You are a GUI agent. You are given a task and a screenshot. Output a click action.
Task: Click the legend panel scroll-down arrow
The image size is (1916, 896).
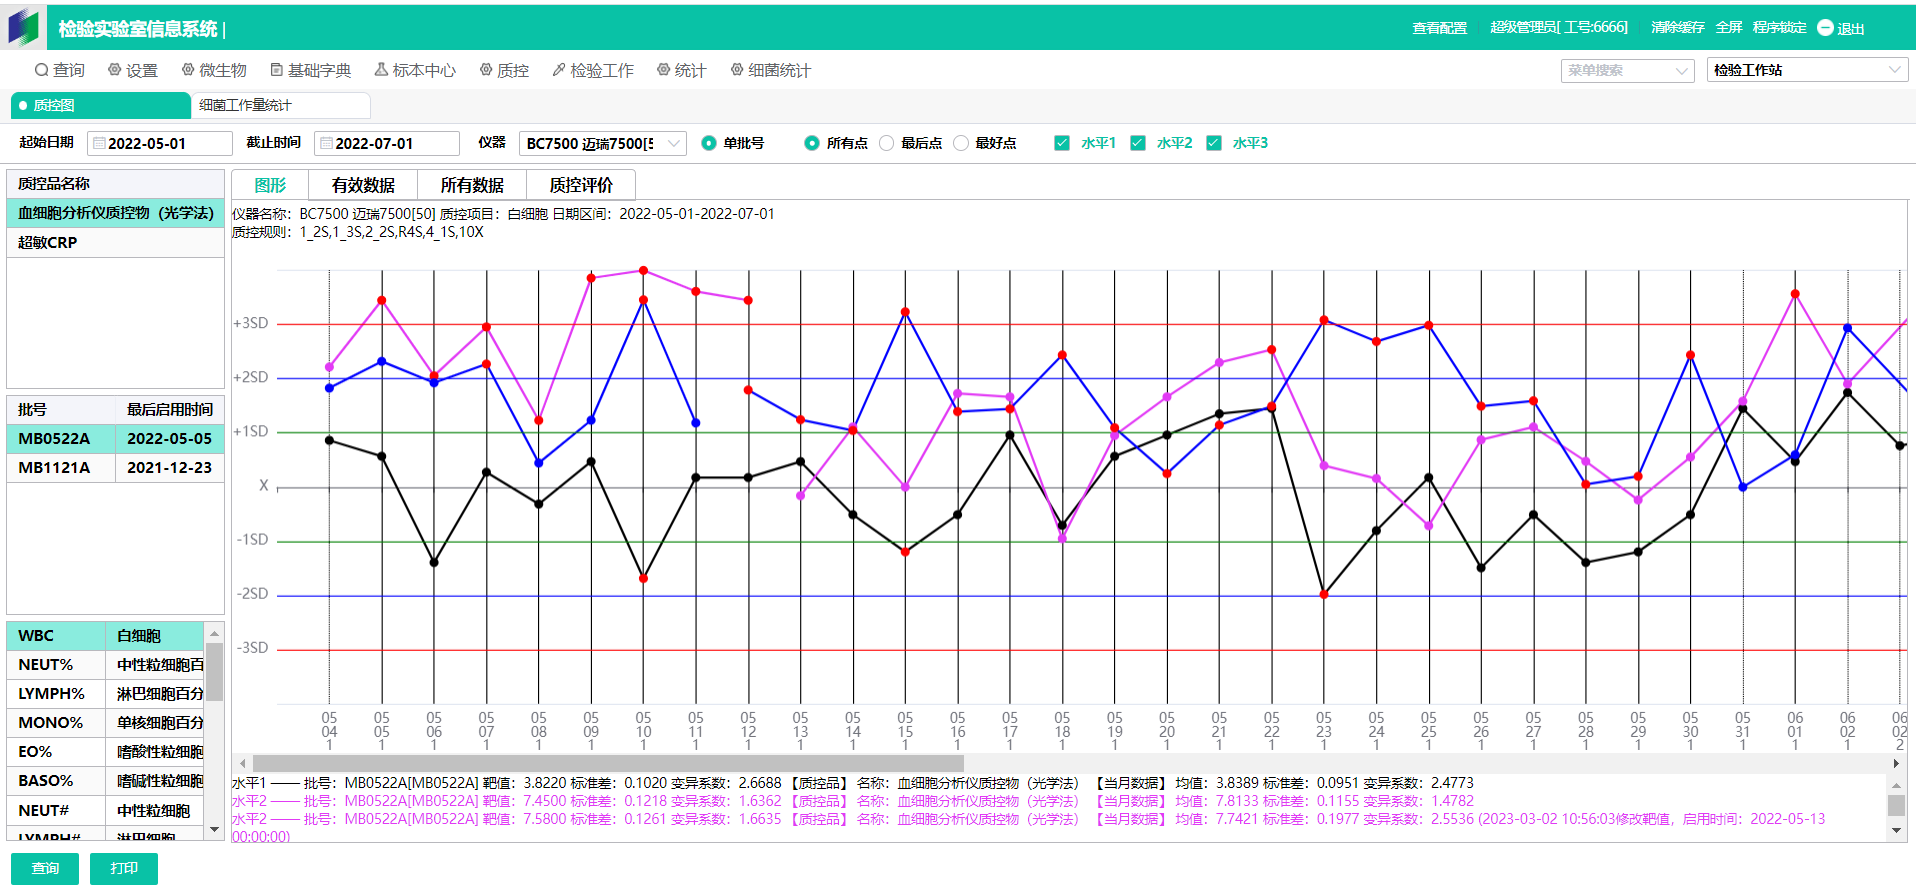click(x=1896, y=830)
